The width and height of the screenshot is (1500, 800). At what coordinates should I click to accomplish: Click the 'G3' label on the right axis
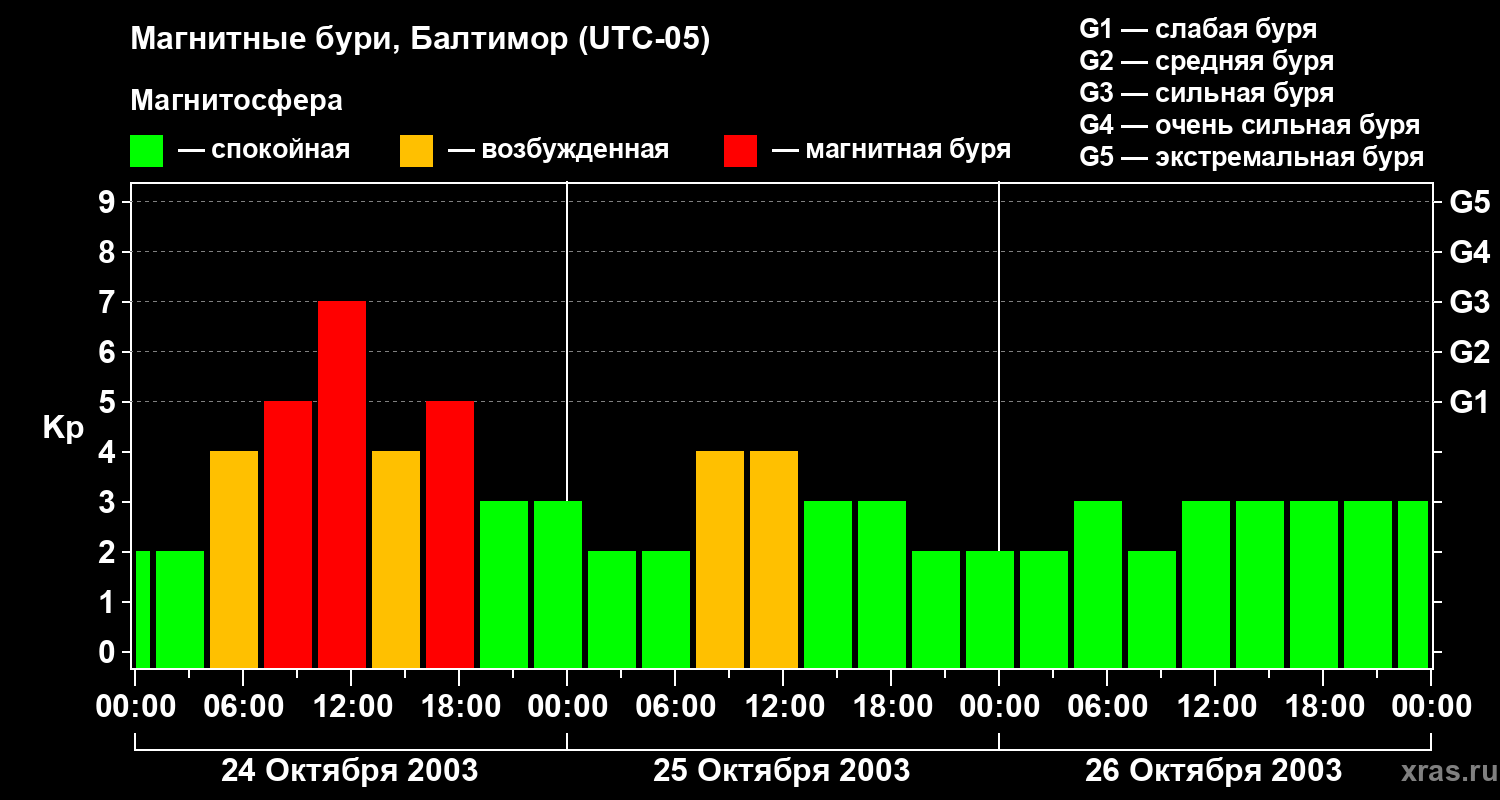(x=1469, y=302)
